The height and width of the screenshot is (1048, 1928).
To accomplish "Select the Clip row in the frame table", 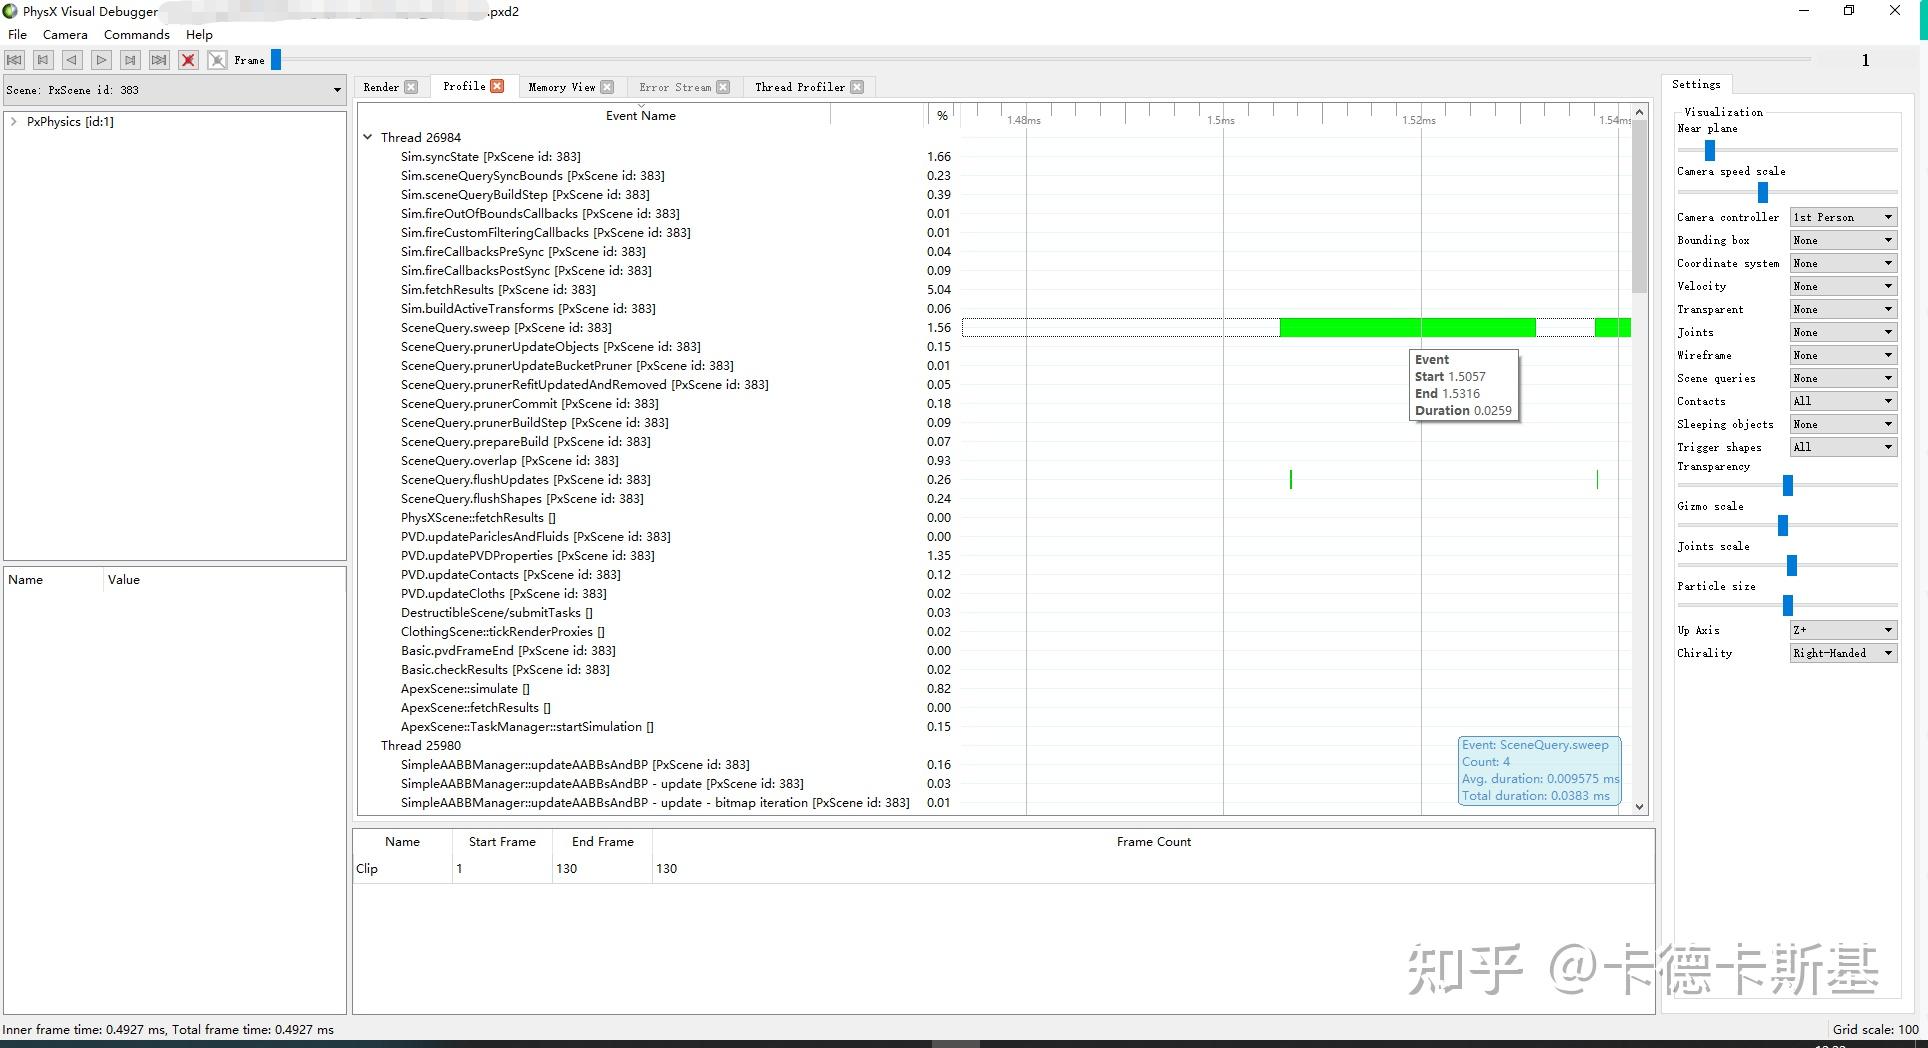I will (x=1003, y=869).
